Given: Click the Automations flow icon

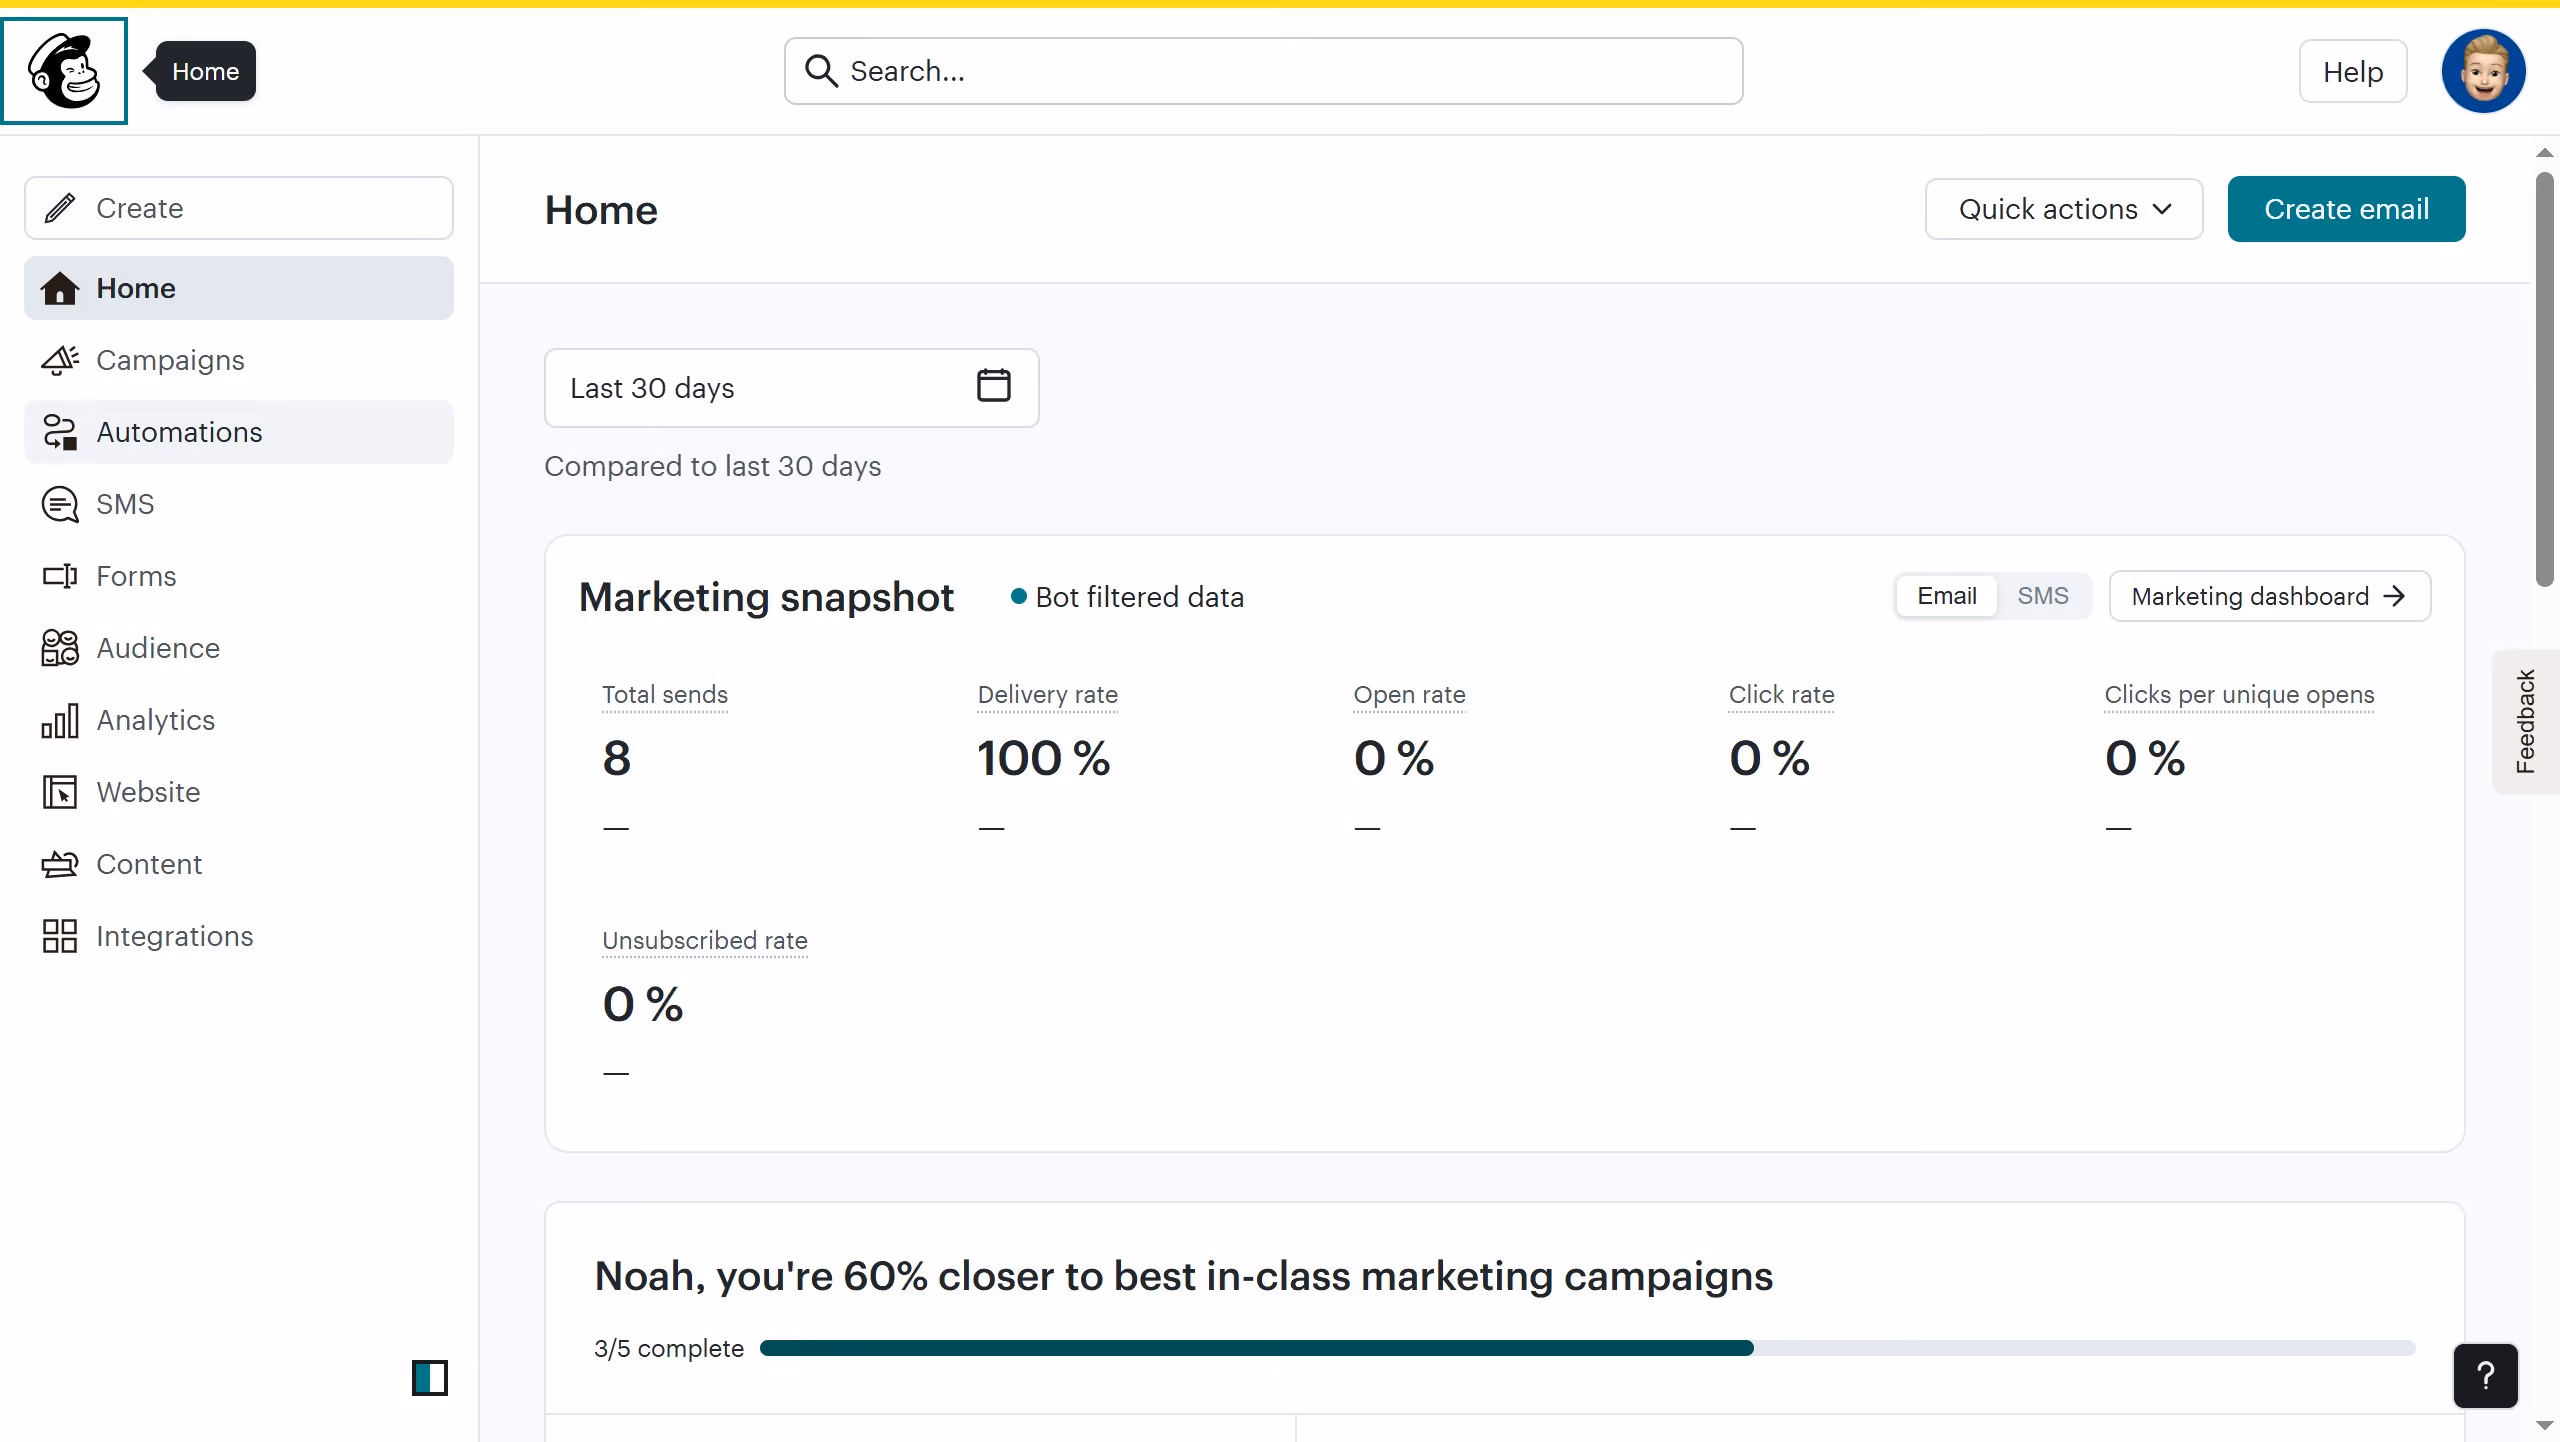Looking at the screenshot, I should tap(60, 432).
